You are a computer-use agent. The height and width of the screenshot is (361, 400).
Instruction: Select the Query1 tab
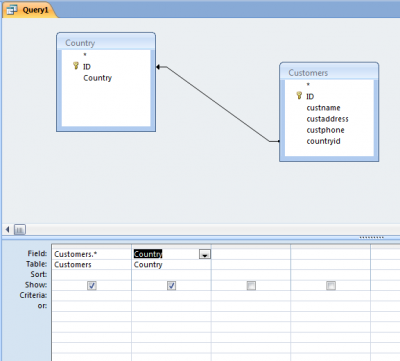29,10
